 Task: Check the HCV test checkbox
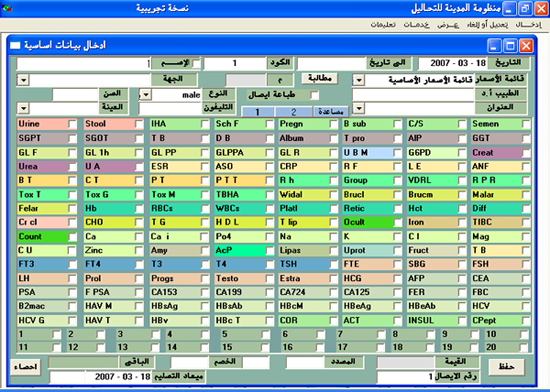[526, 306]
